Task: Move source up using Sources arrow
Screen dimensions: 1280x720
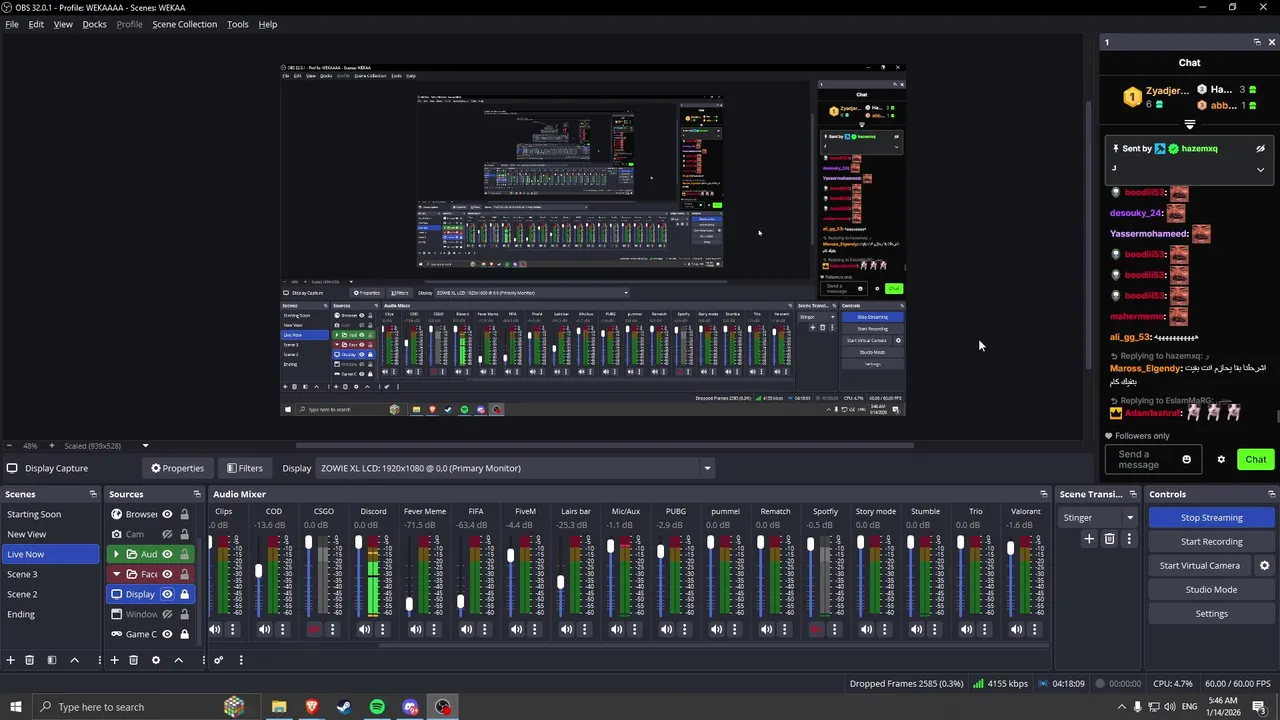Action: pyautogui.click(x=178, y=660)
